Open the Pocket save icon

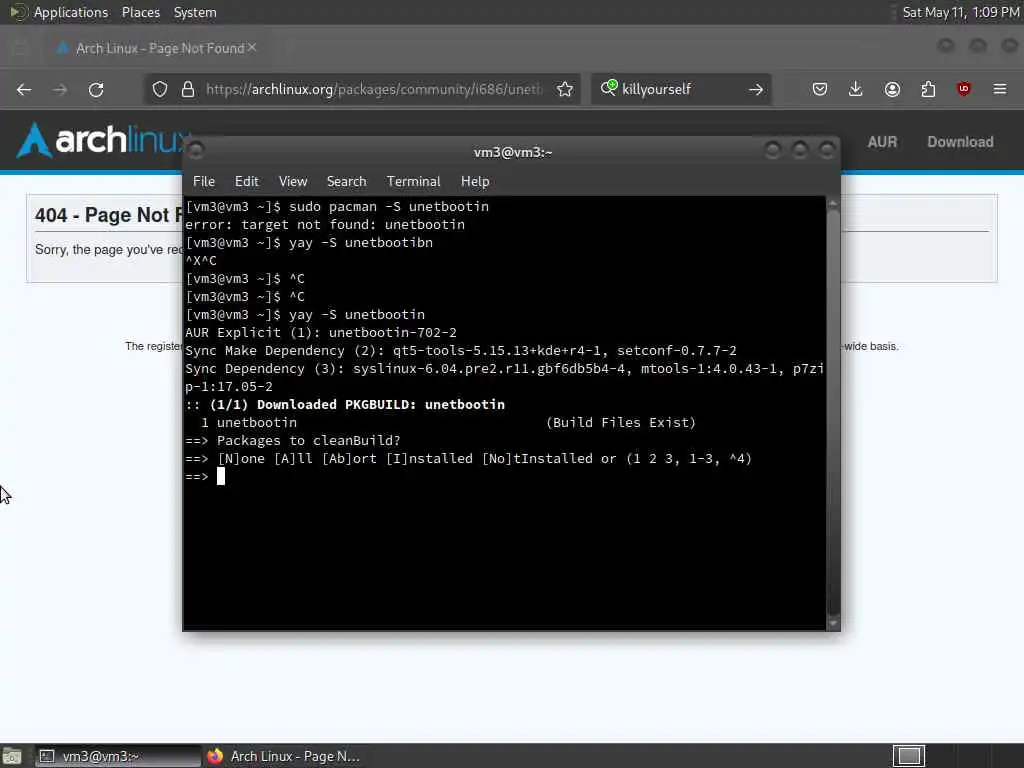tap(820, 89)
